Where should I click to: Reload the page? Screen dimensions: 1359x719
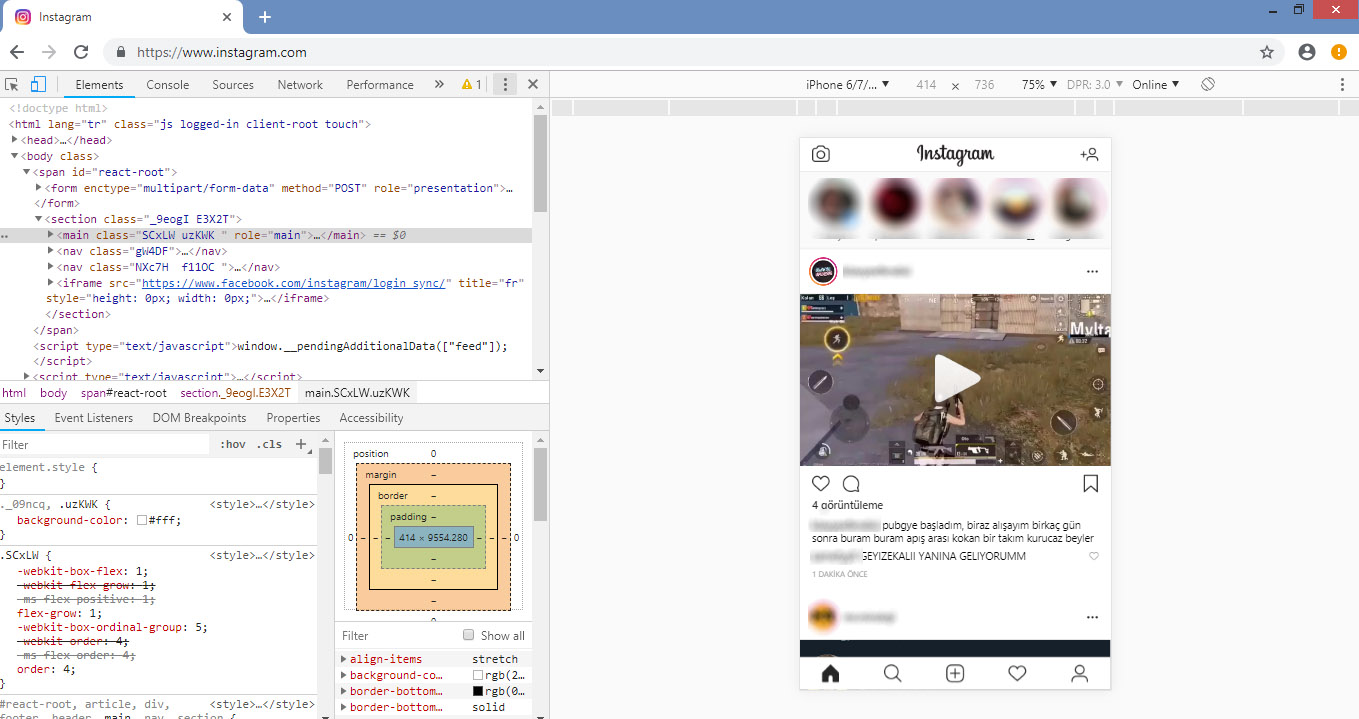pos(81,52)
